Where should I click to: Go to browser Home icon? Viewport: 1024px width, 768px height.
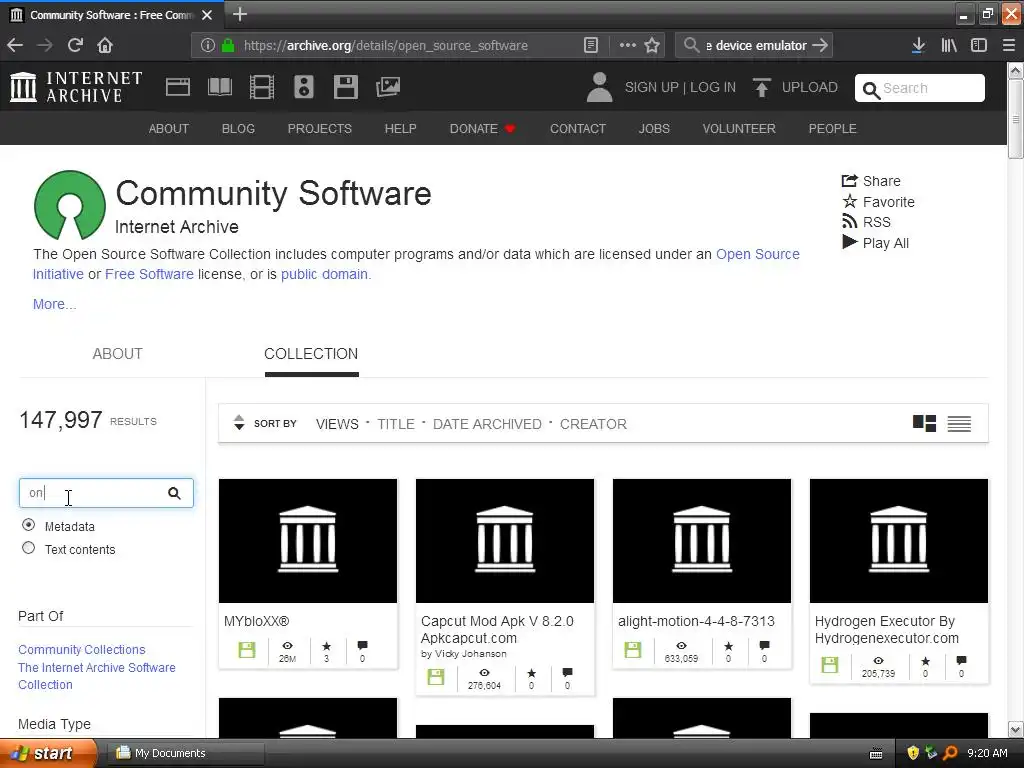[105, 45]
